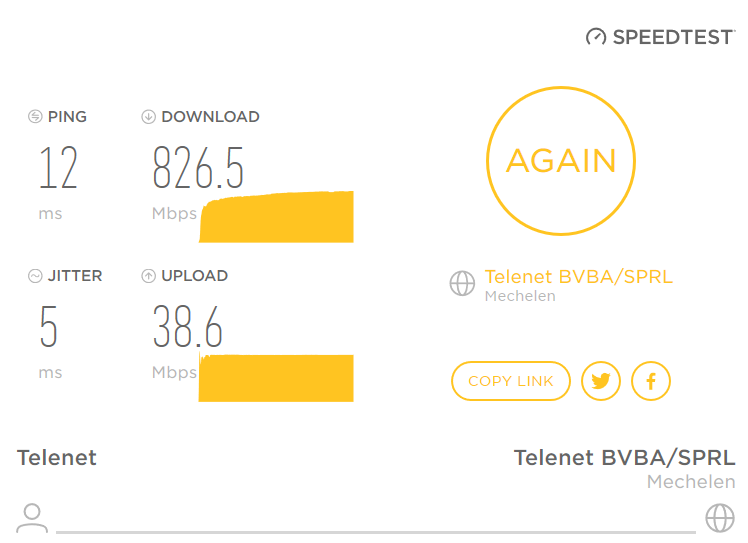Share result on Facebook

(651, 381)
